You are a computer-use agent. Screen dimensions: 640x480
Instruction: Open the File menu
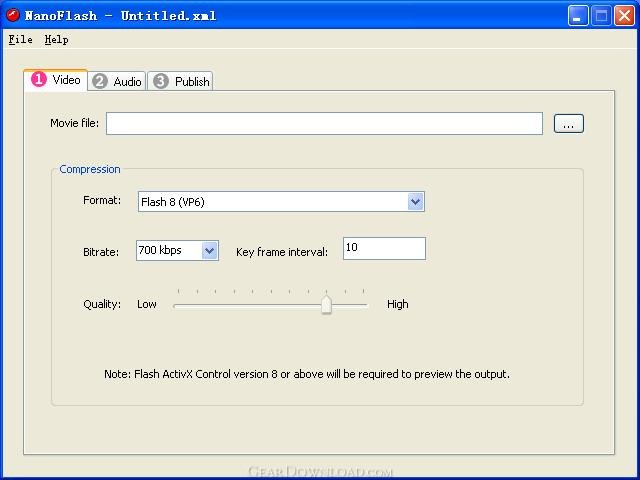pyautogui.click(x=20, y=39)
